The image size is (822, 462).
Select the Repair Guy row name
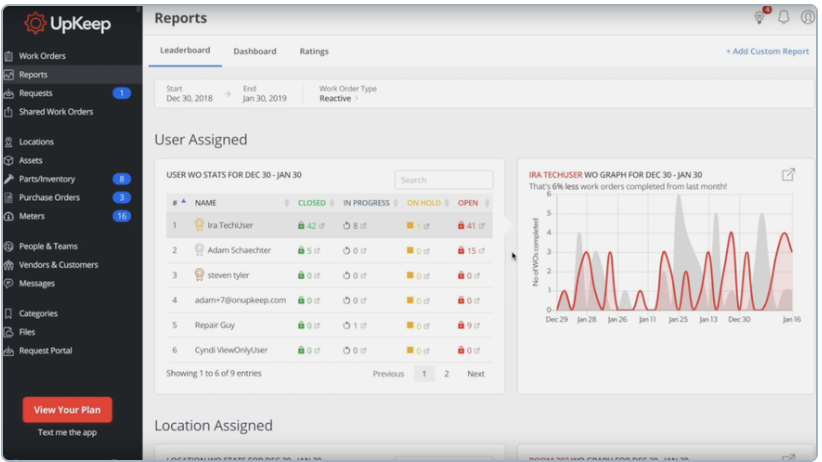[214, 325]
